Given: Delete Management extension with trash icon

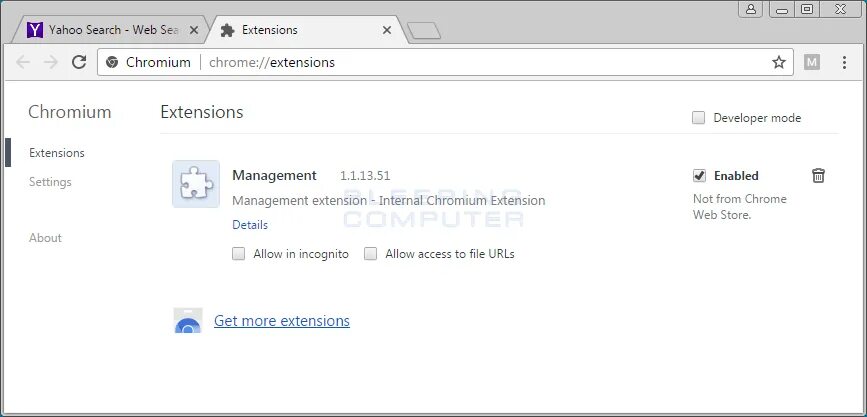Looking at the screenshot, I should pyautogui.click(x=818, y=176).
